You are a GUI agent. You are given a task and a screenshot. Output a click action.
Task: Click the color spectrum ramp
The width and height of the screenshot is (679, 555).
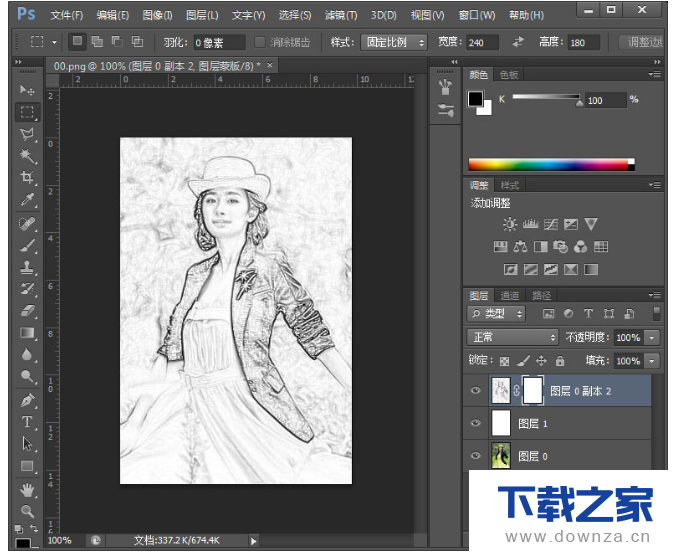point(551,165)
